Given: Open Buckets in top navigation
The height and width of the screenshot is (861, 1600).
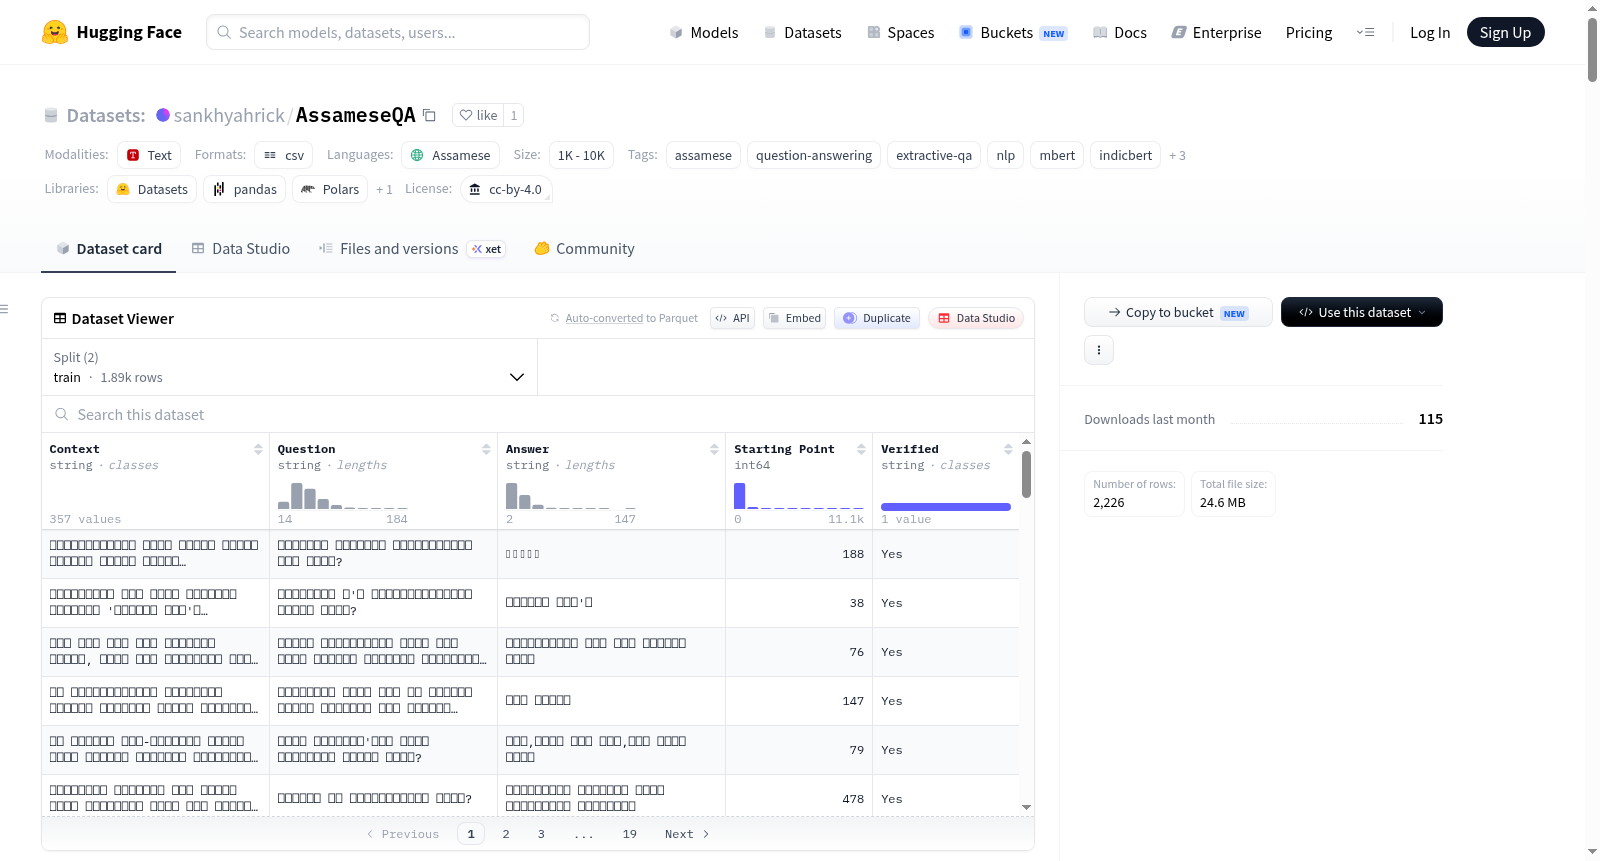Looking at the screenshot, I should point(1013,32).
